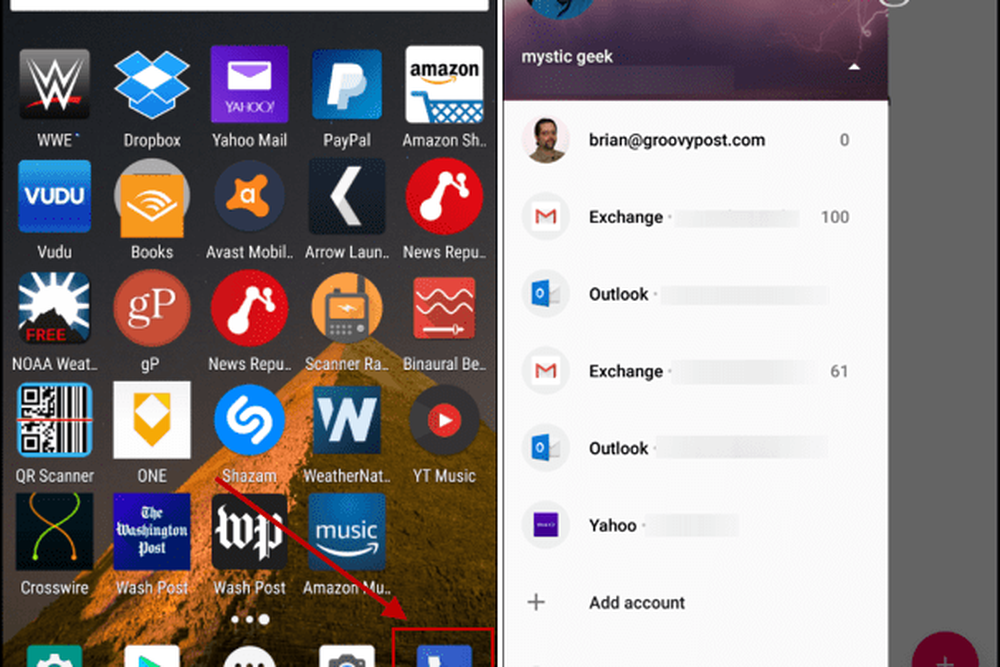This screenshot has width=1000, height=667.
Task: Open the WeatherNation app
Action: pyautogui.click(x=346, y=420)
